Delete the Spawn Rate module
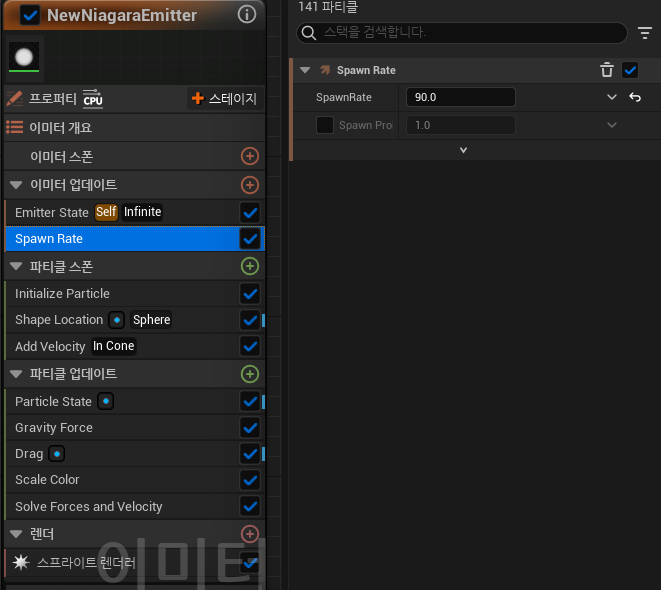 click(x=607, y=70)
